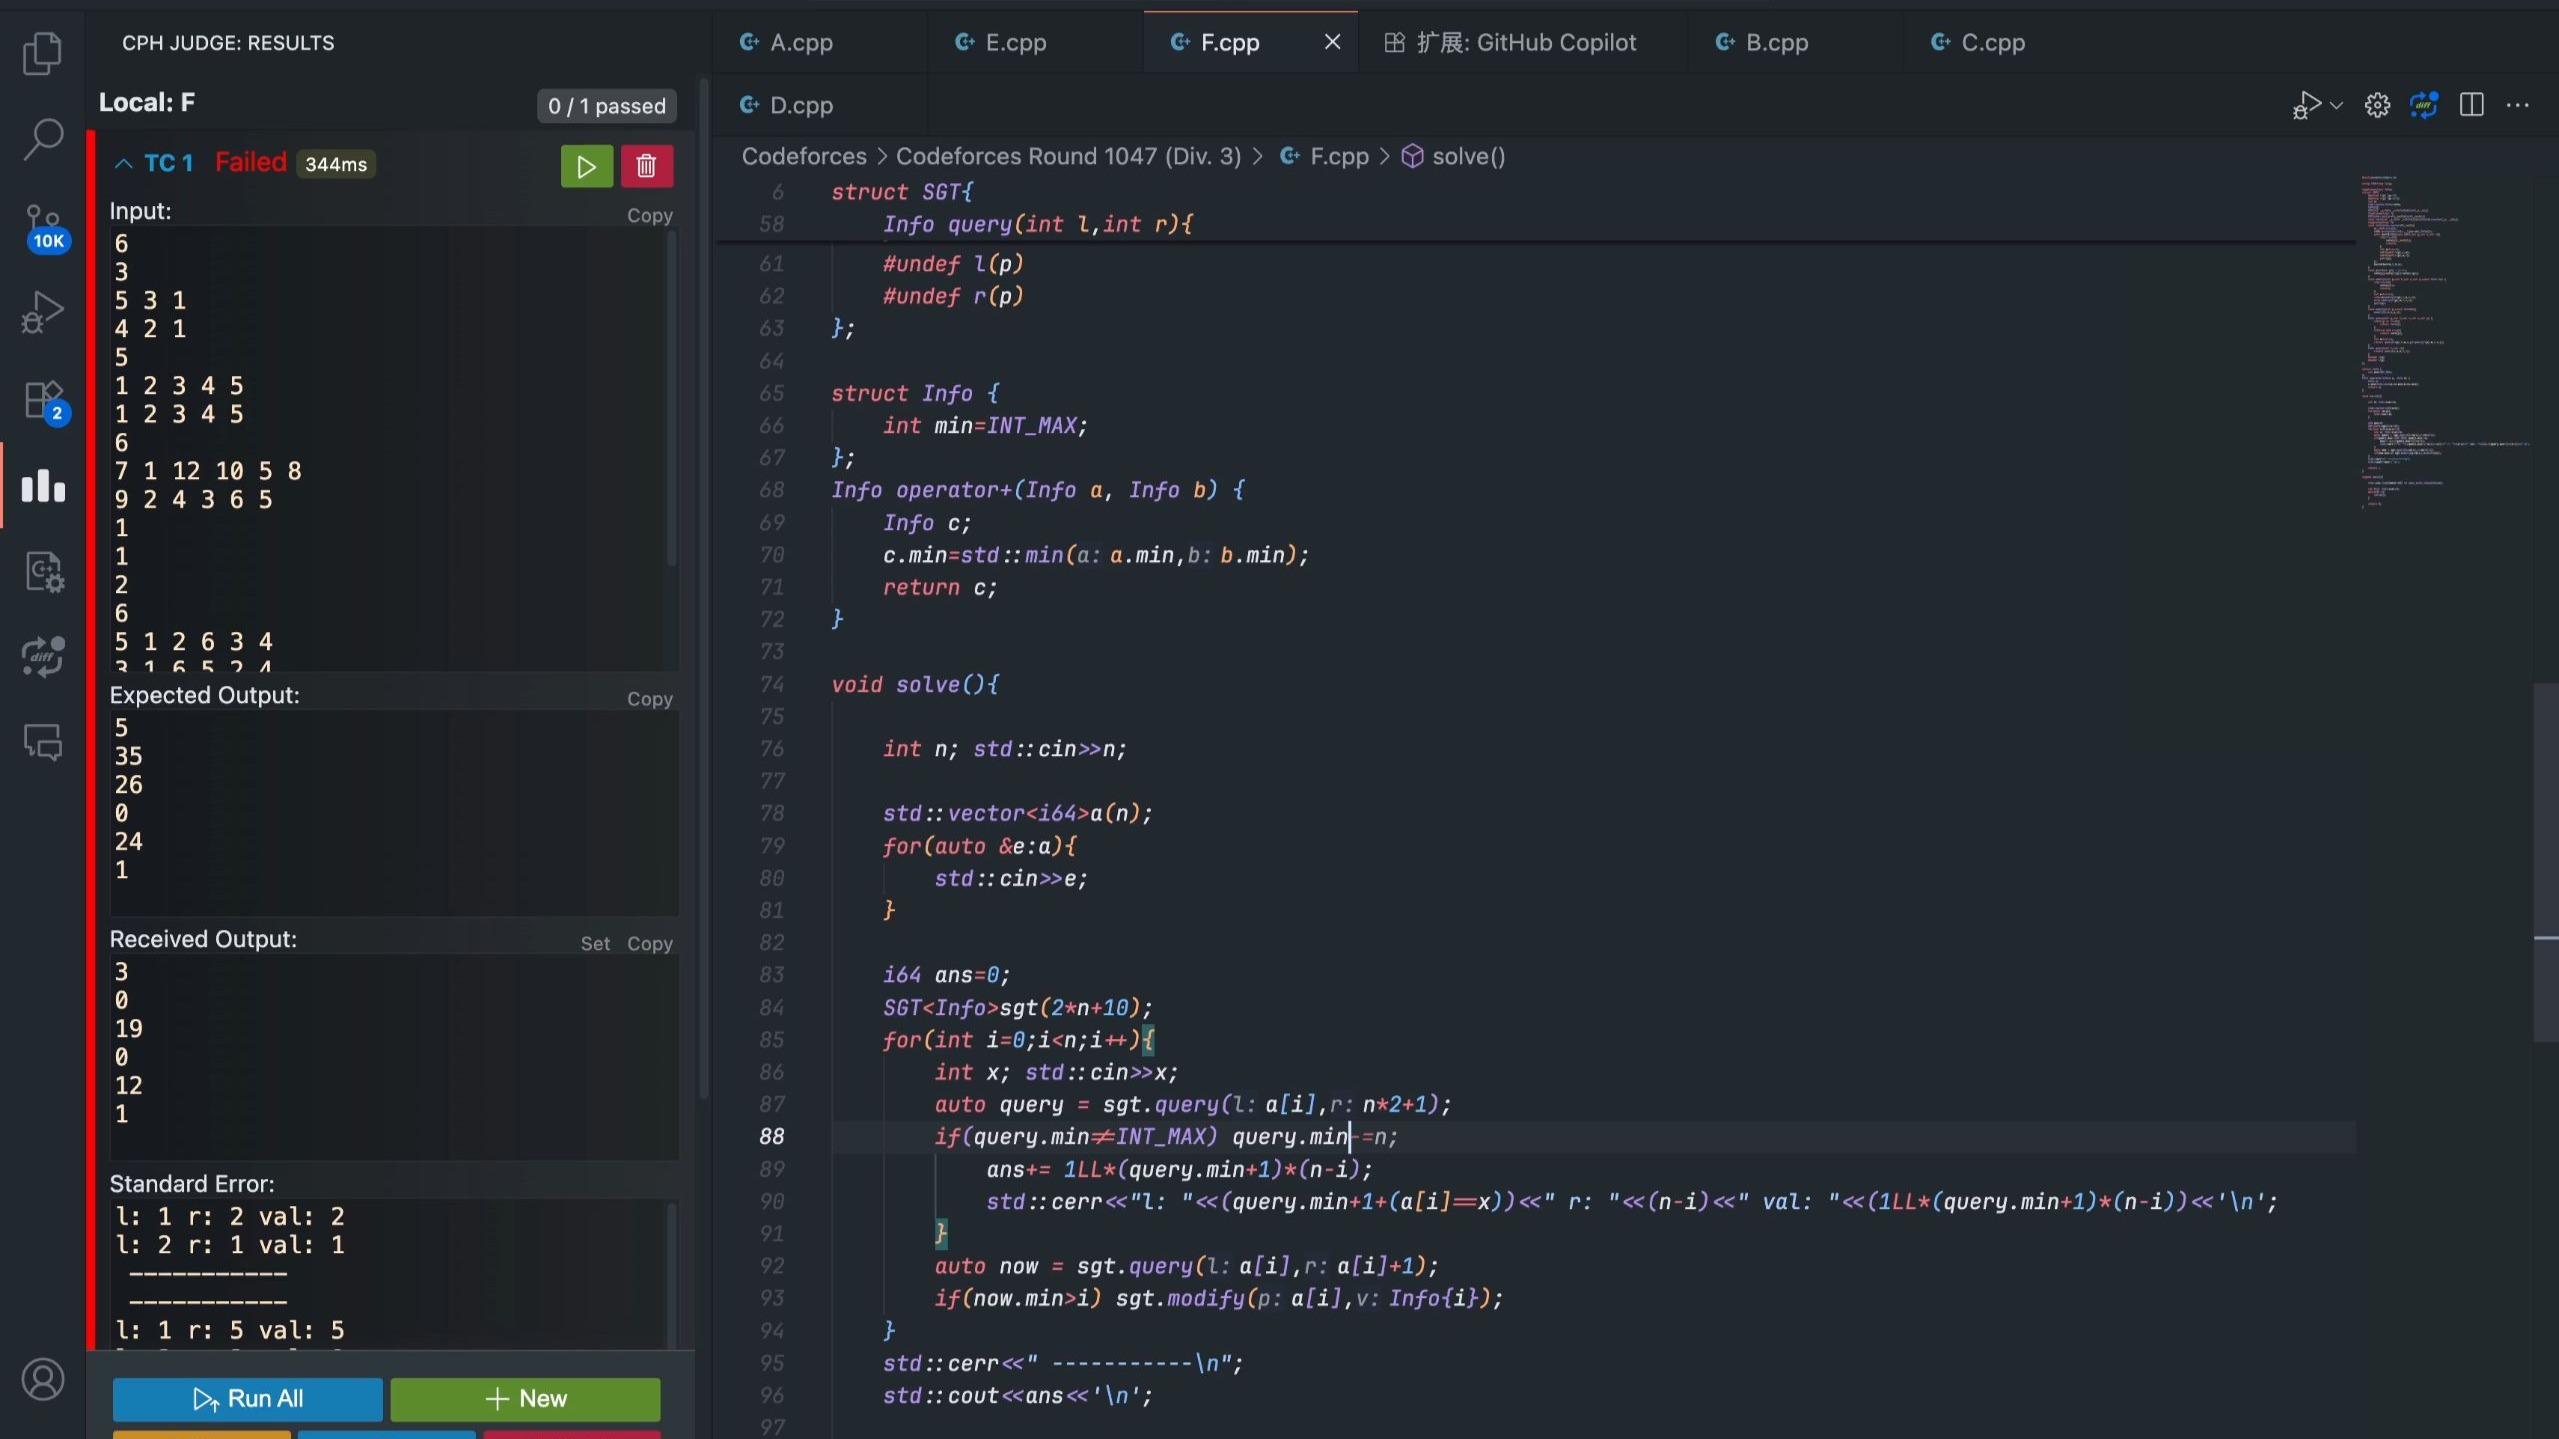The image size is (2559, 1439).
Task: Open More Actions ellipsis in editor toolbar
Action: pyautogui.click(x=2518, y=105)
